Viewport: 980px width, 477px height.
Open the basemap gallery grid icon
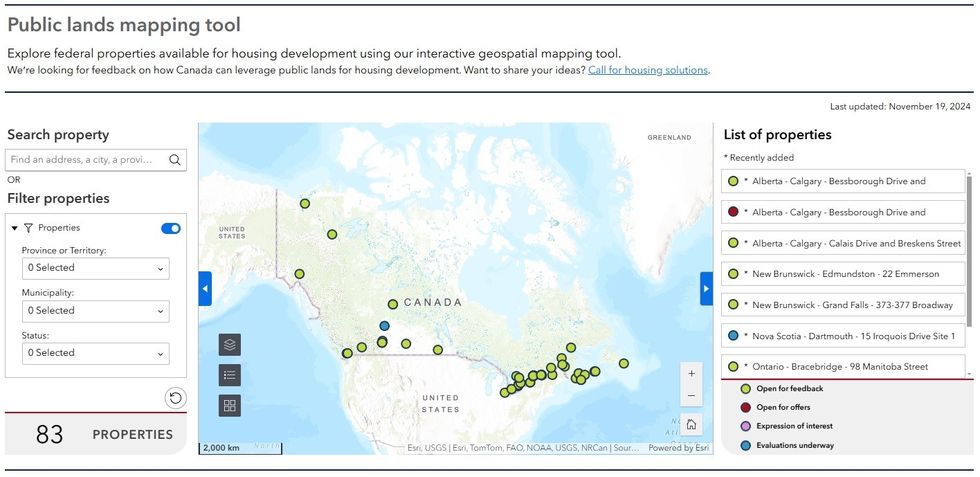click(x=230, y=405)
